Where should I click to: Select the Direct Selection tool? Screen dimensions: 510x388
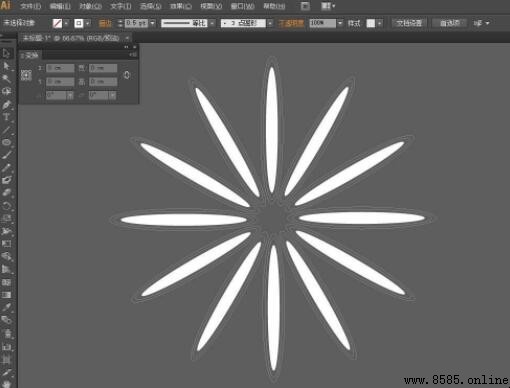[6, 66]
